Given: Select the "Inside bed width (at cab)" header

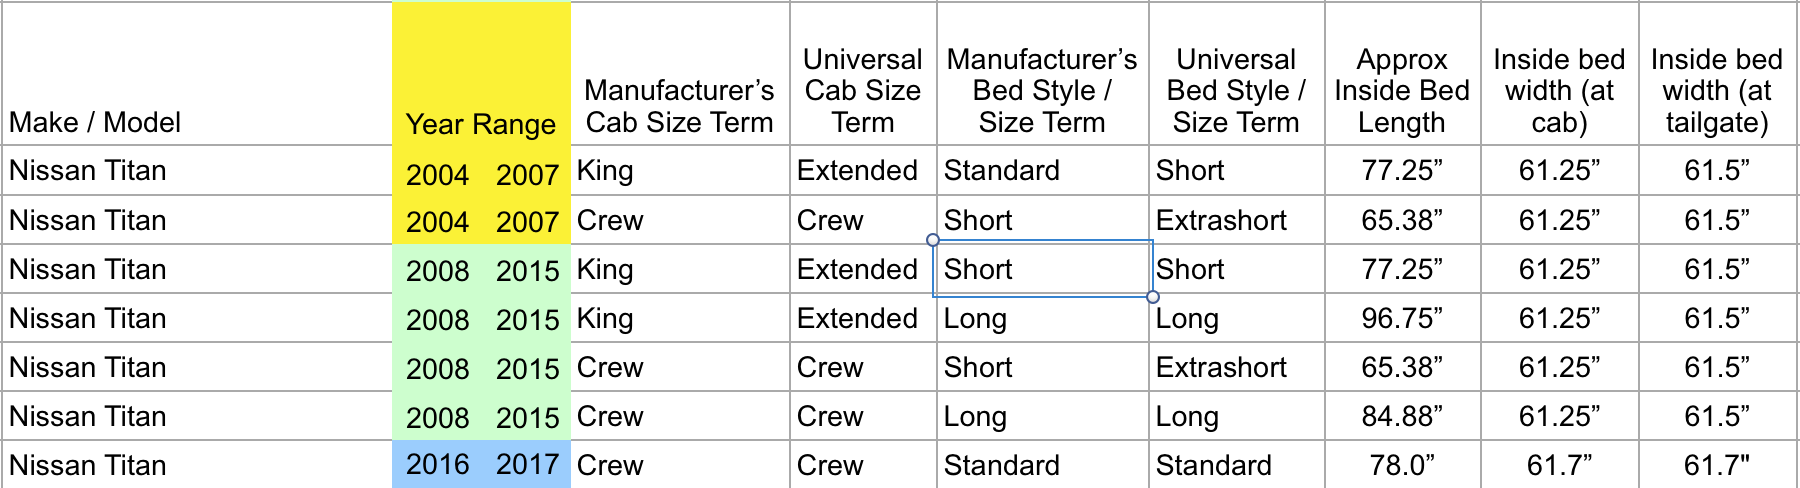Looking at the screenshot, I should click(x=1559, y=91).
